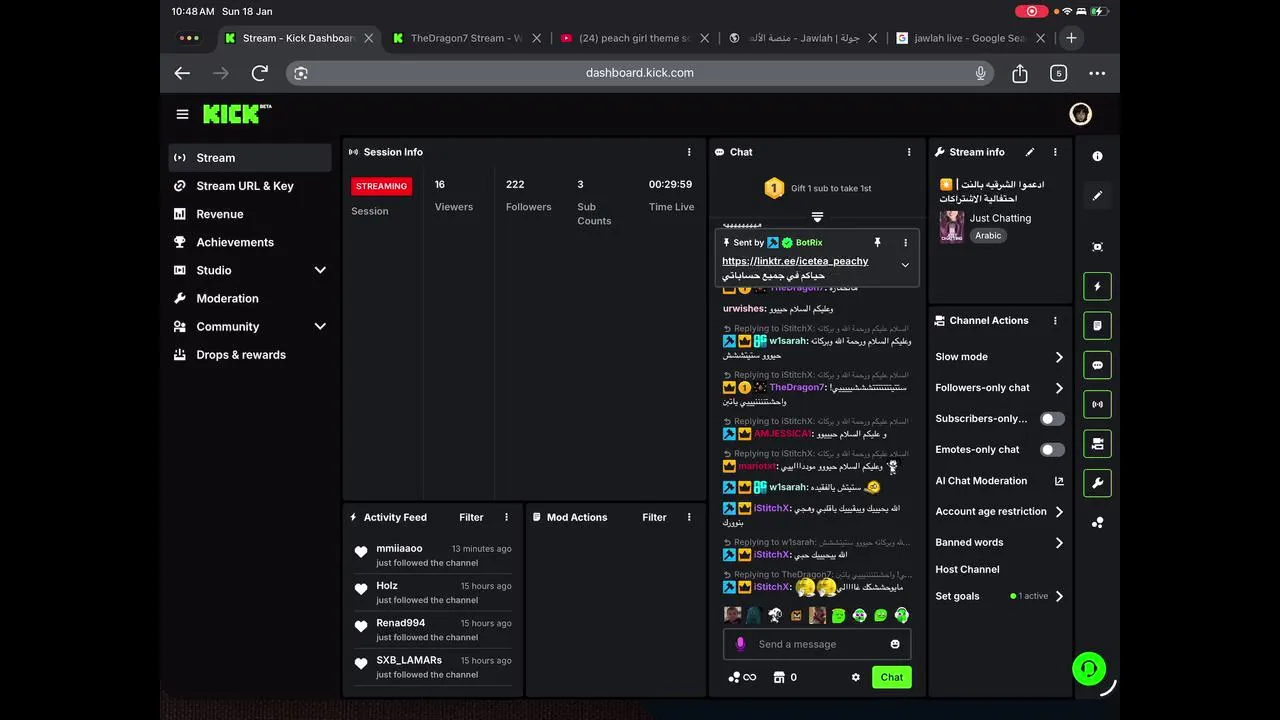Screen dimensions: 1280x720
Task: Switch to TheDragon7 Stream browser tab
Action: point(466,38)
